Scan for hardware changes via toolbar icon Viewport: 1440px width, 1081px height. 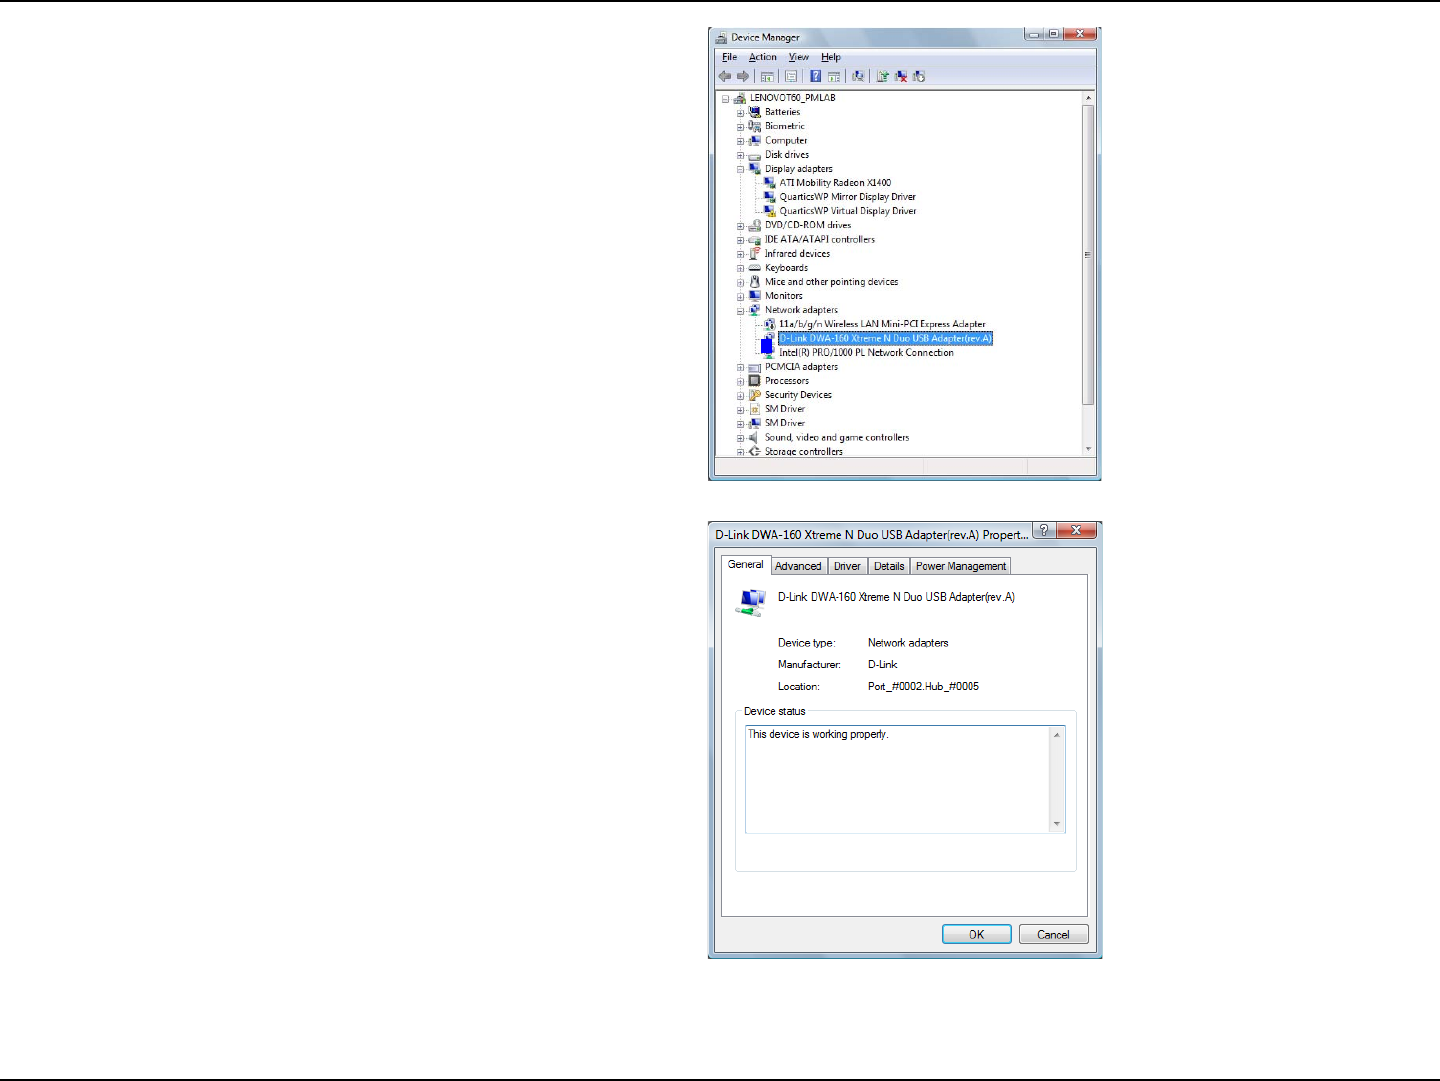point(858,76)
